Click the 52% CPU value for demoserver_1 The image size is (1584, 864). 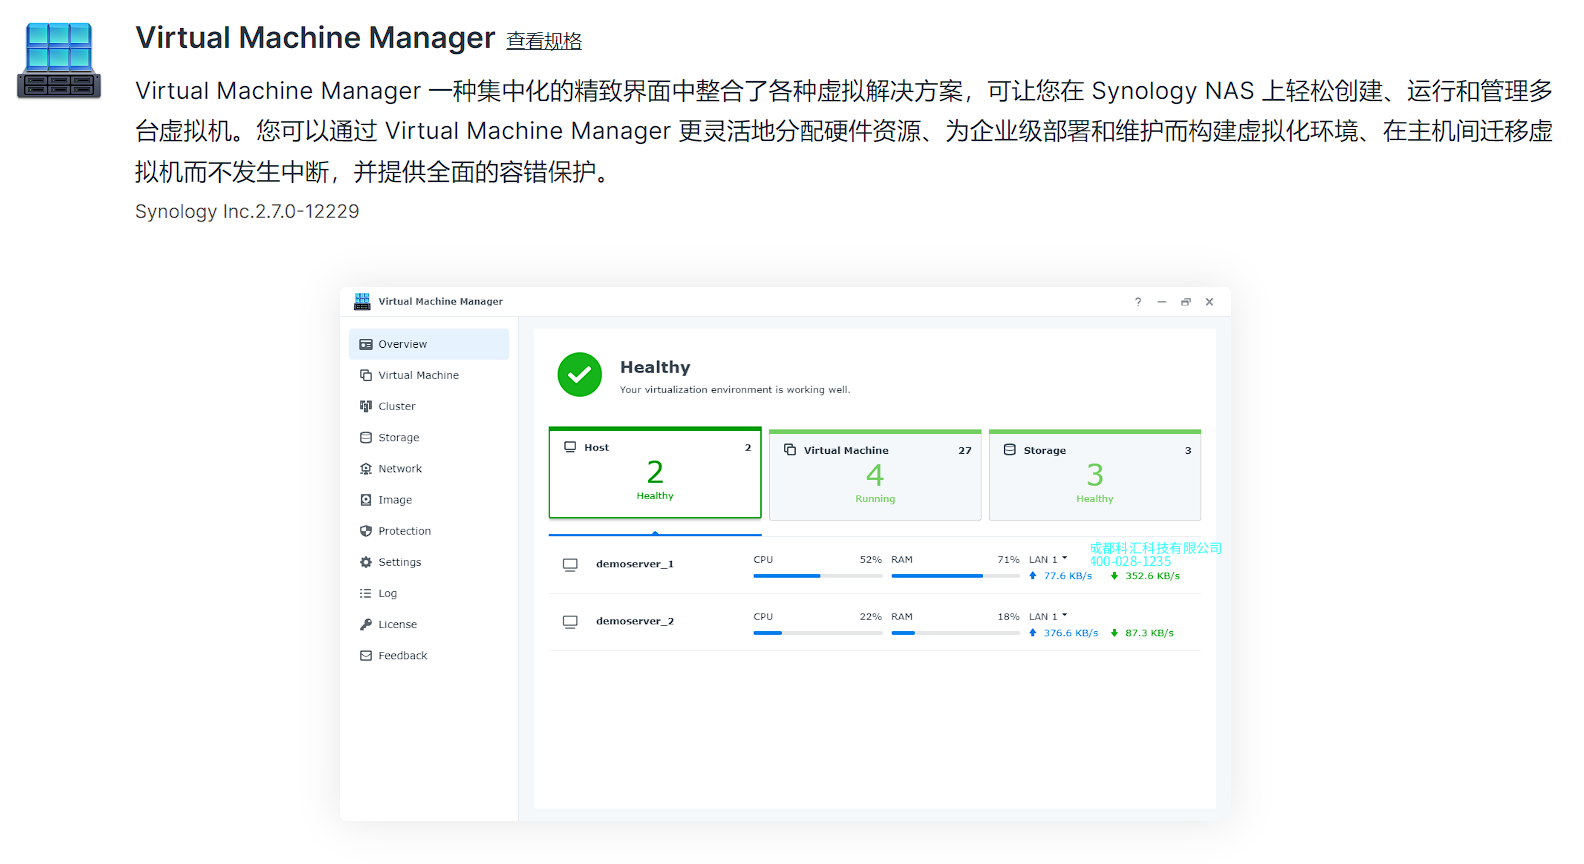(871, 560)
